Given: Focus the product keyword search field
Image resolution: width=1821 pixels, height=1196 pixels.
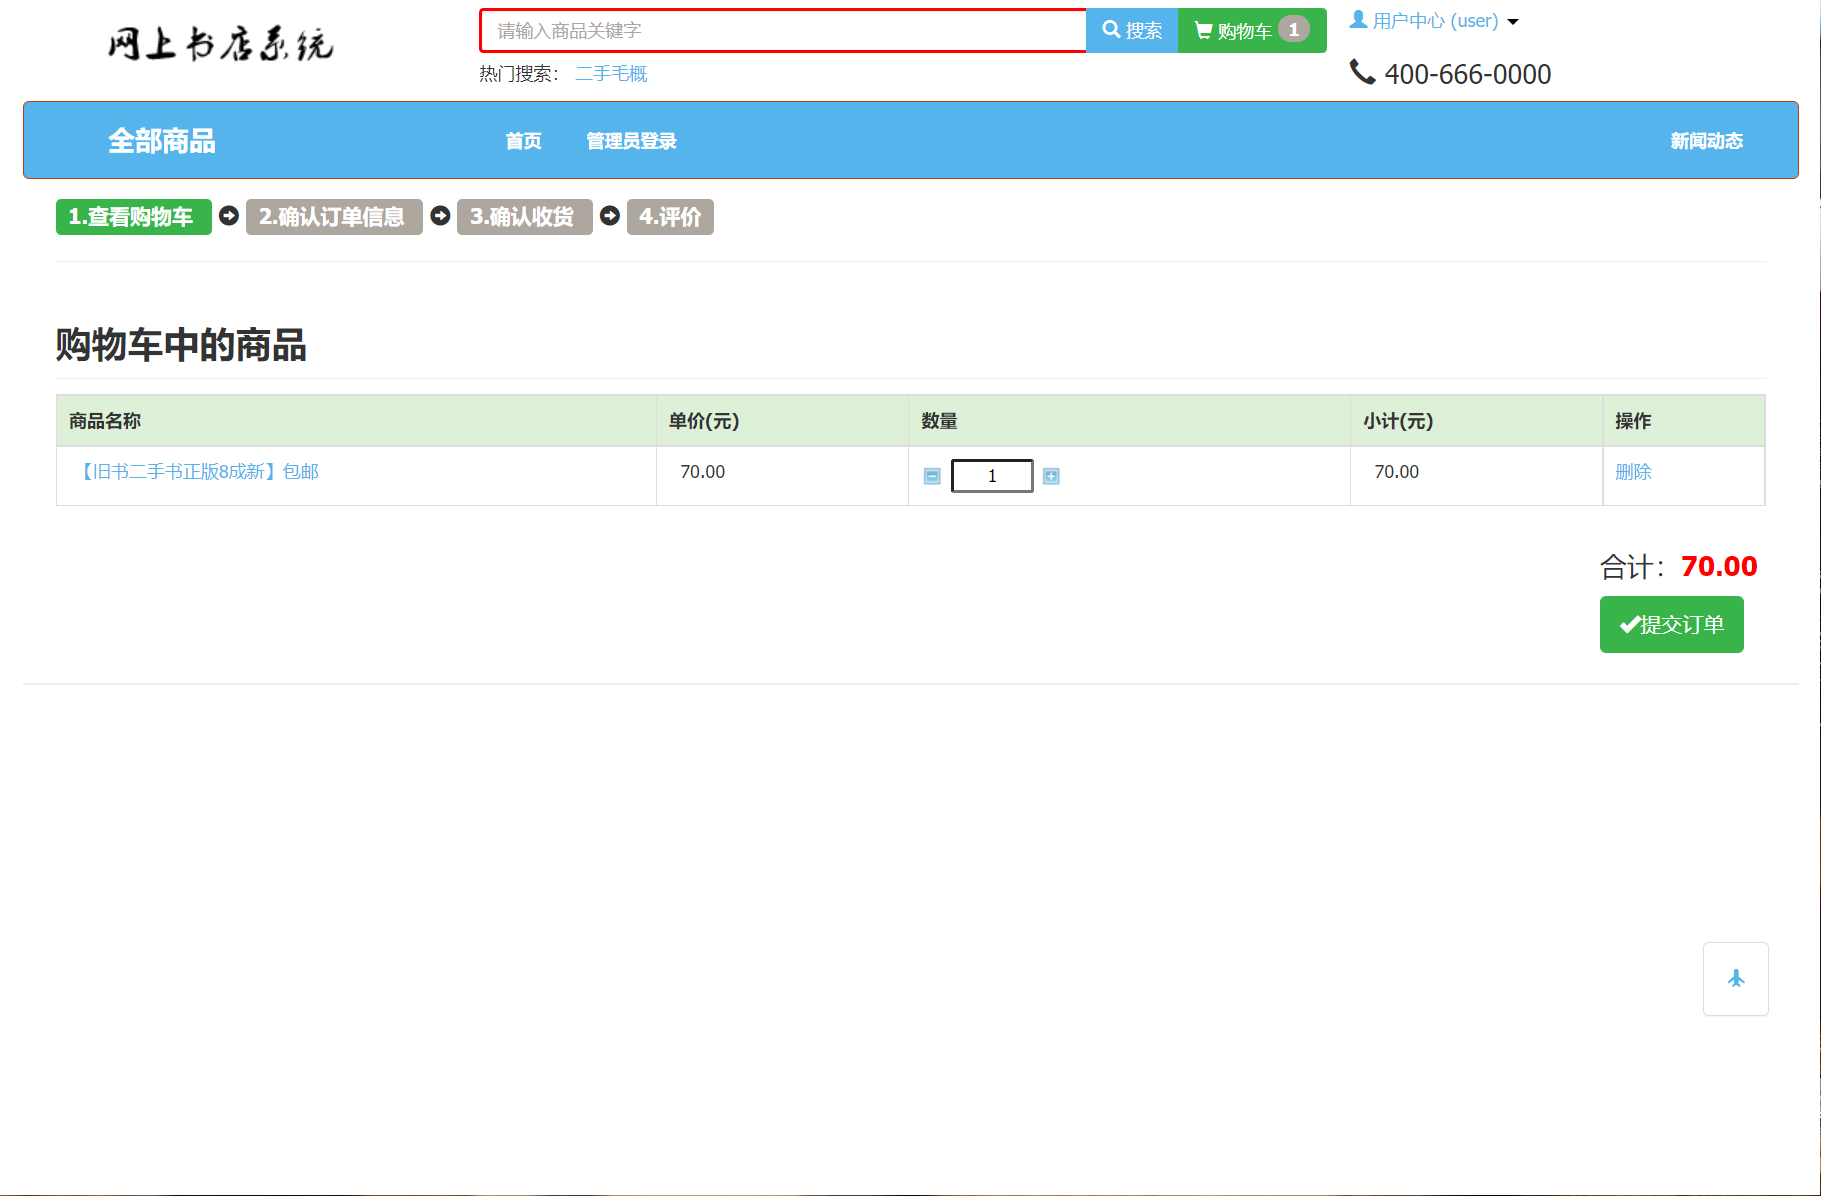Looking at the screenshot, I should tap(783, 30).
